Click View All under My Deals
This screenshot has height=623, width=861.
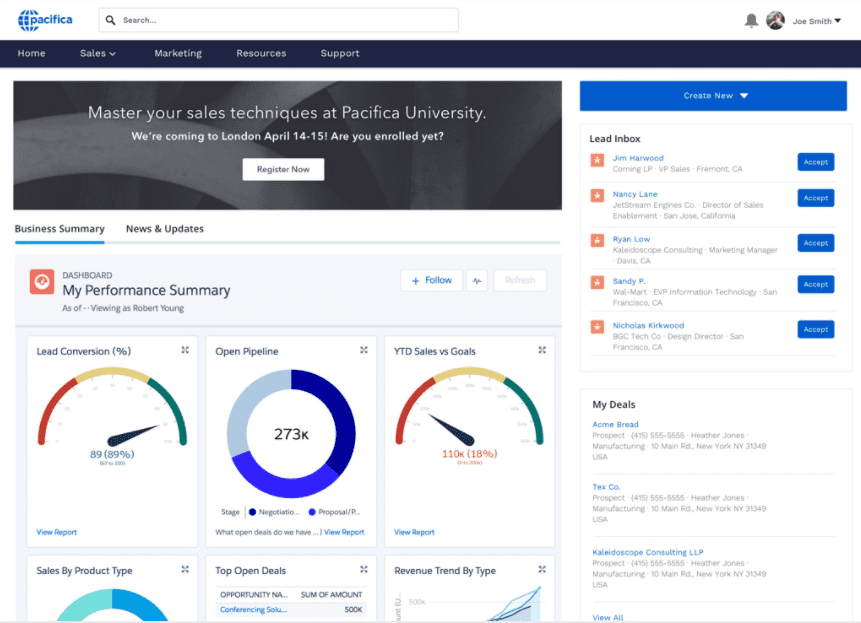click(x=608, y=618)
